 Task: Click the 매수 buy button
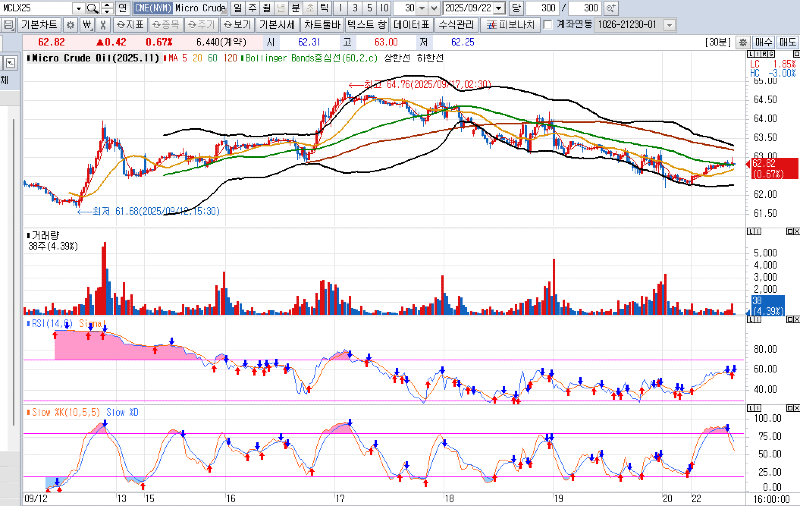tap(762, 42)
